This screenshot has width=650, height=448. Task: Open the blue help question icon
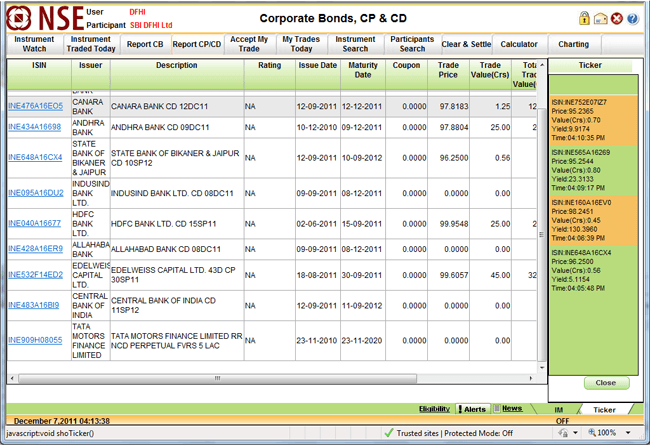point(632,18)
